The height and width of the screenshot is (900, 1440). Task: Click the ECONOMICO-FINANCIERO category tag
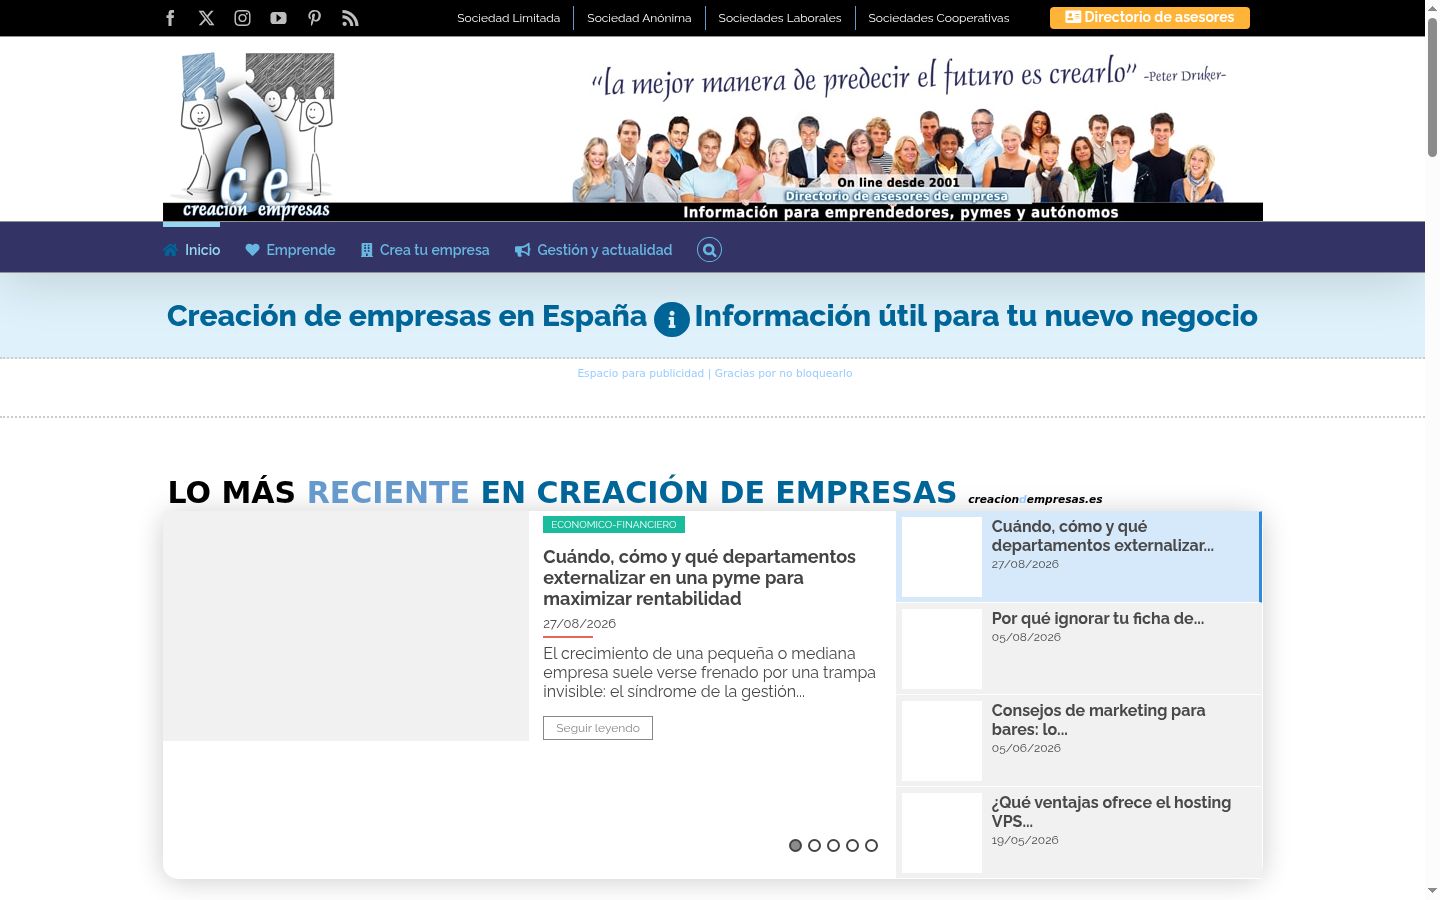[x=614, y=524]
